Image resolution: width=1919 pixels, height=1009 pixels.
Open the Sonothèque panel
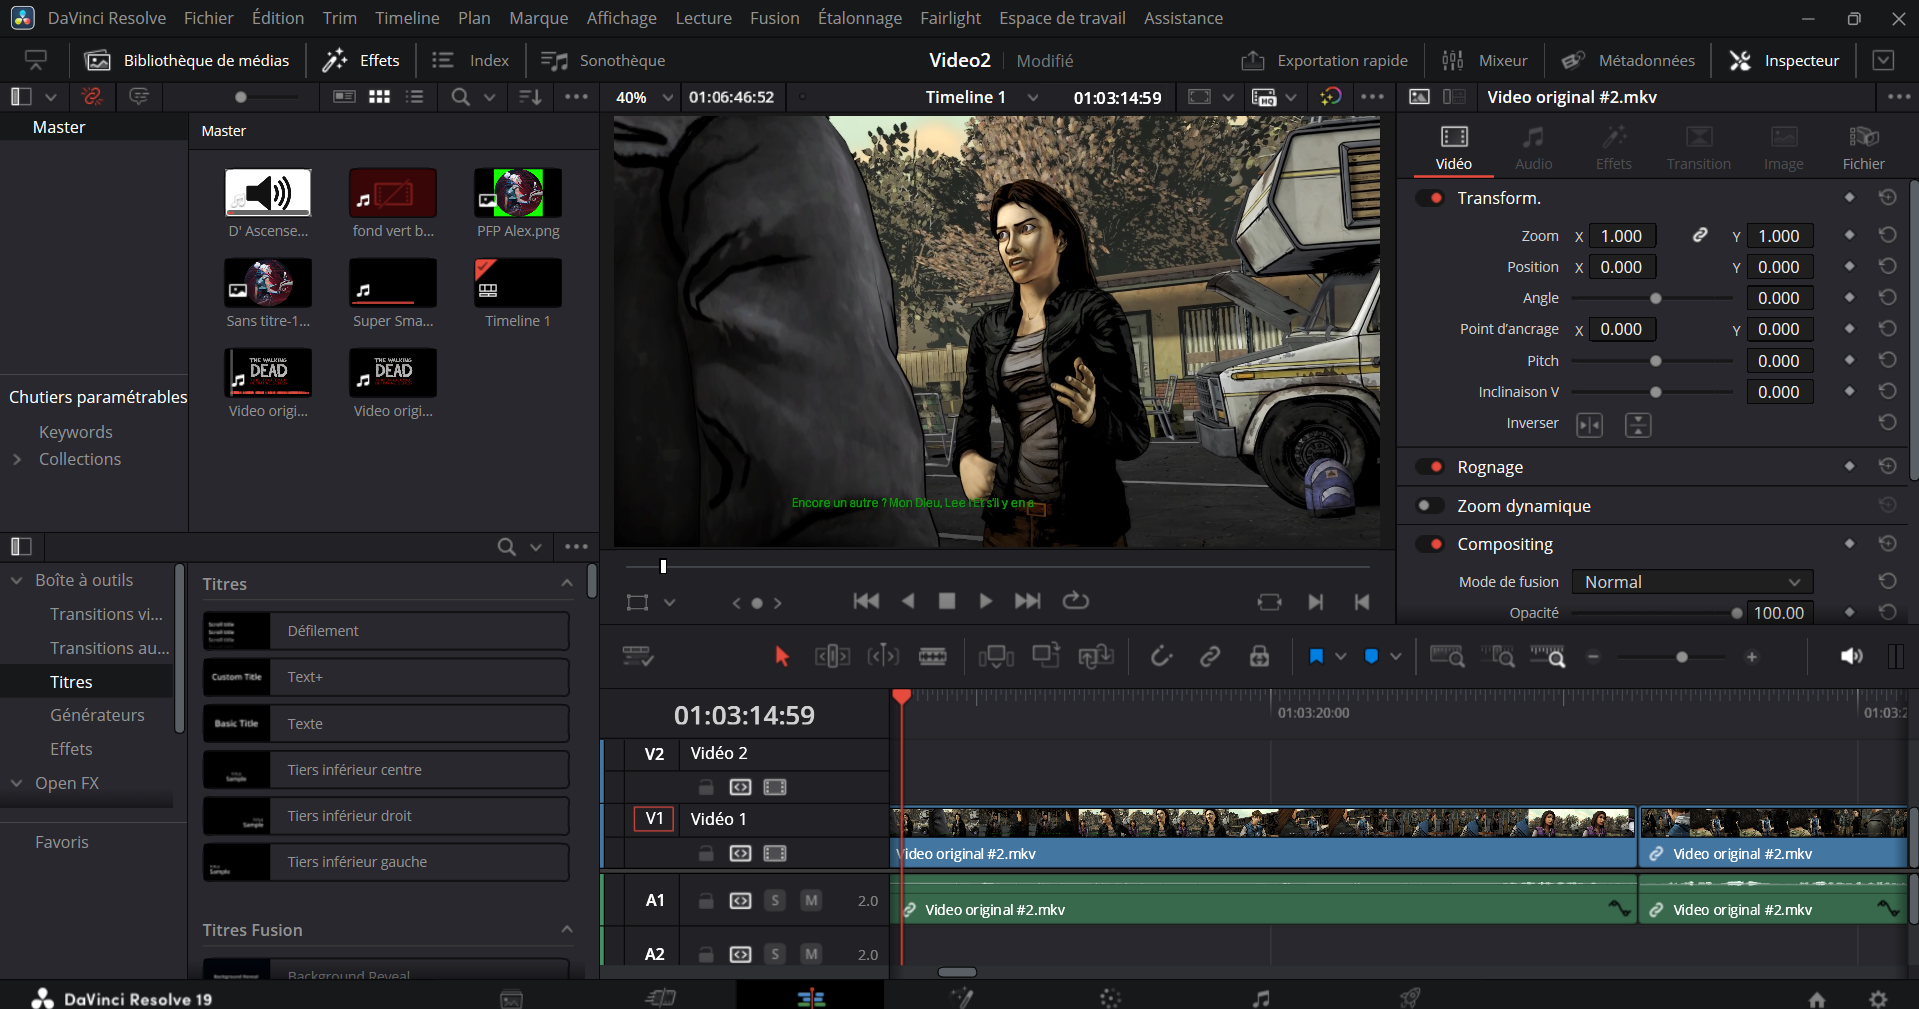tap(603, 61)
